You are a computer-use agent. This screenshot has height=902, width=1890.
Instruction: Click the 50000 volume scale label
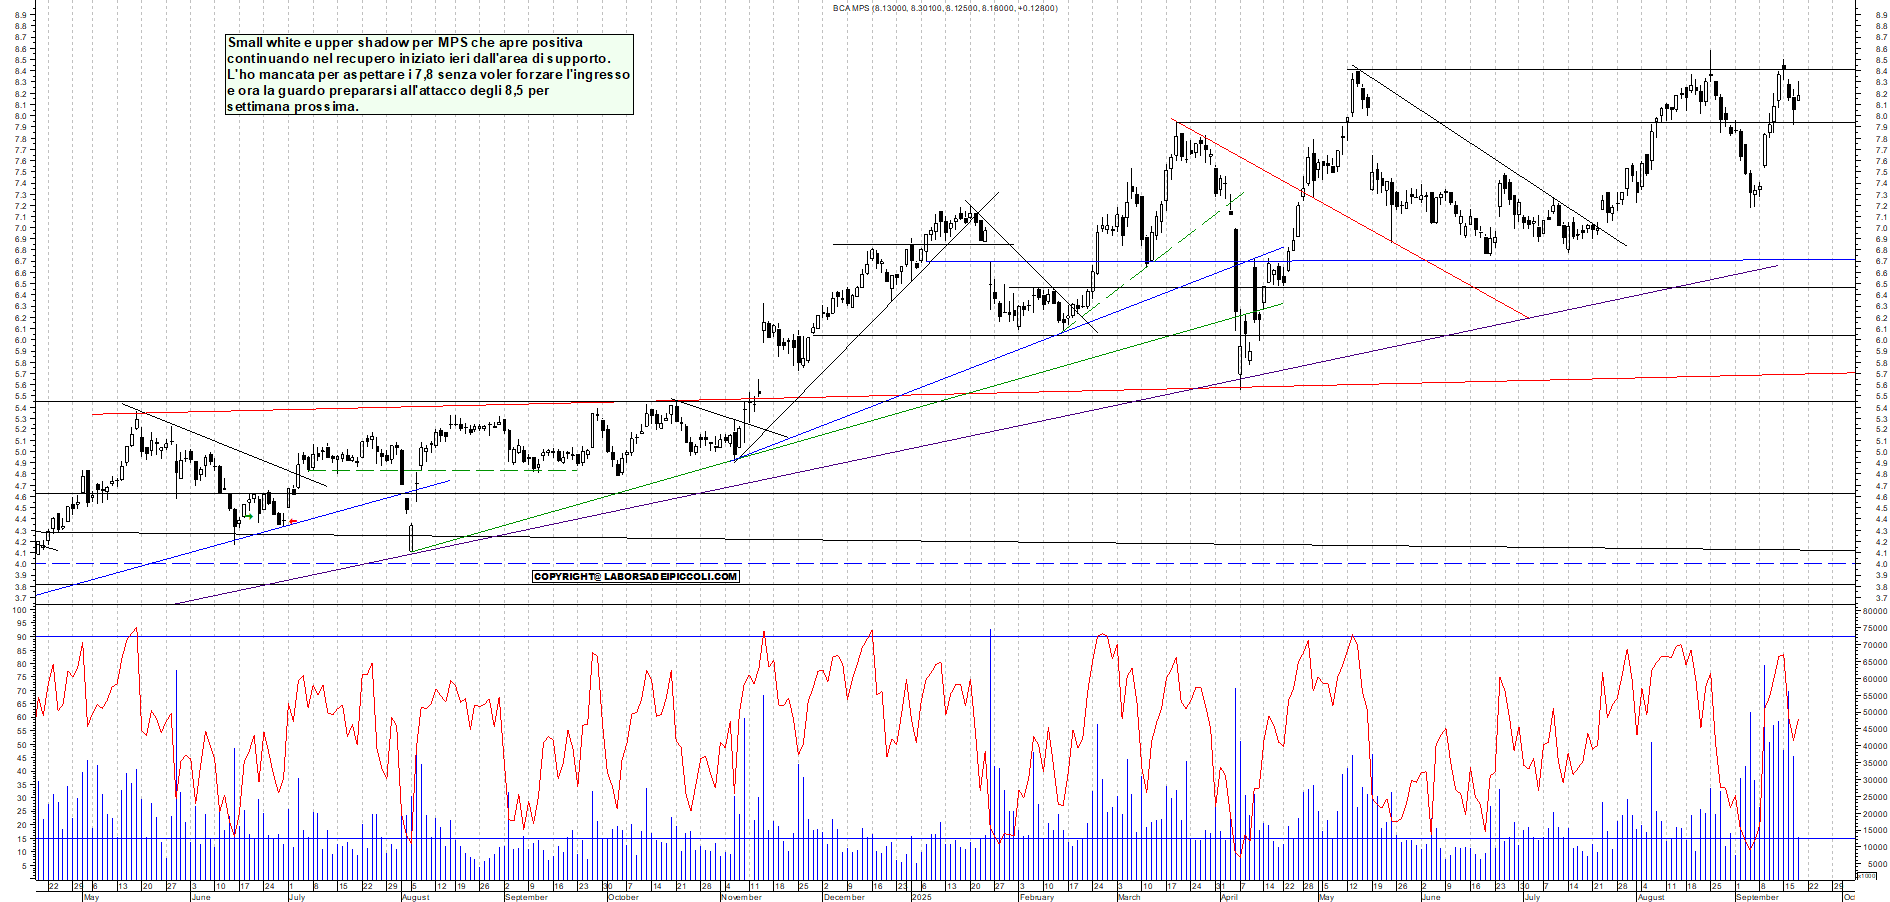point(1874,713)
